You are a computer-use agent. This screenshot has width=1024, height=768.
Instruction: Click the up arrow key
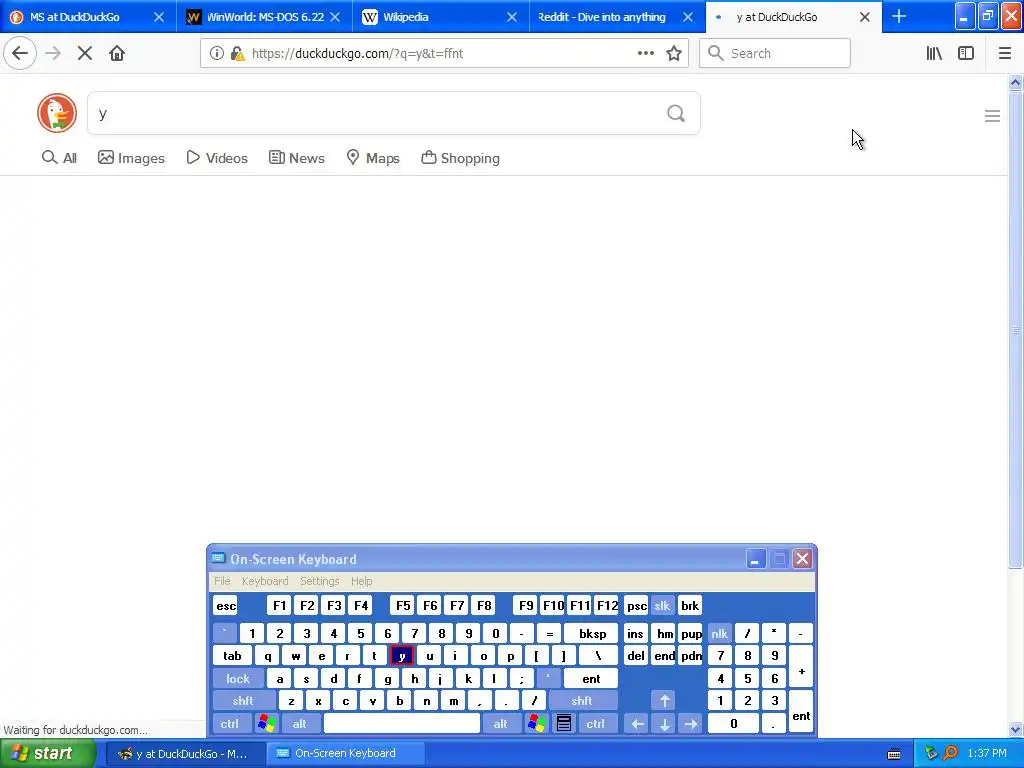[664, 701]
